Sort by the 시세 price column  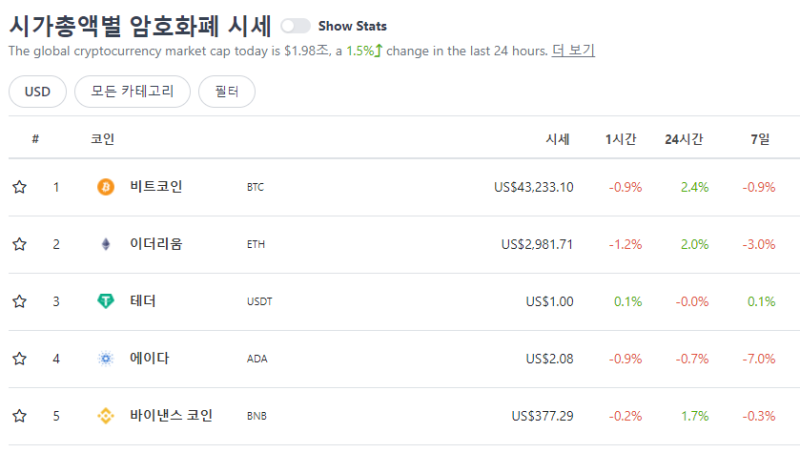tap(557, 139)
